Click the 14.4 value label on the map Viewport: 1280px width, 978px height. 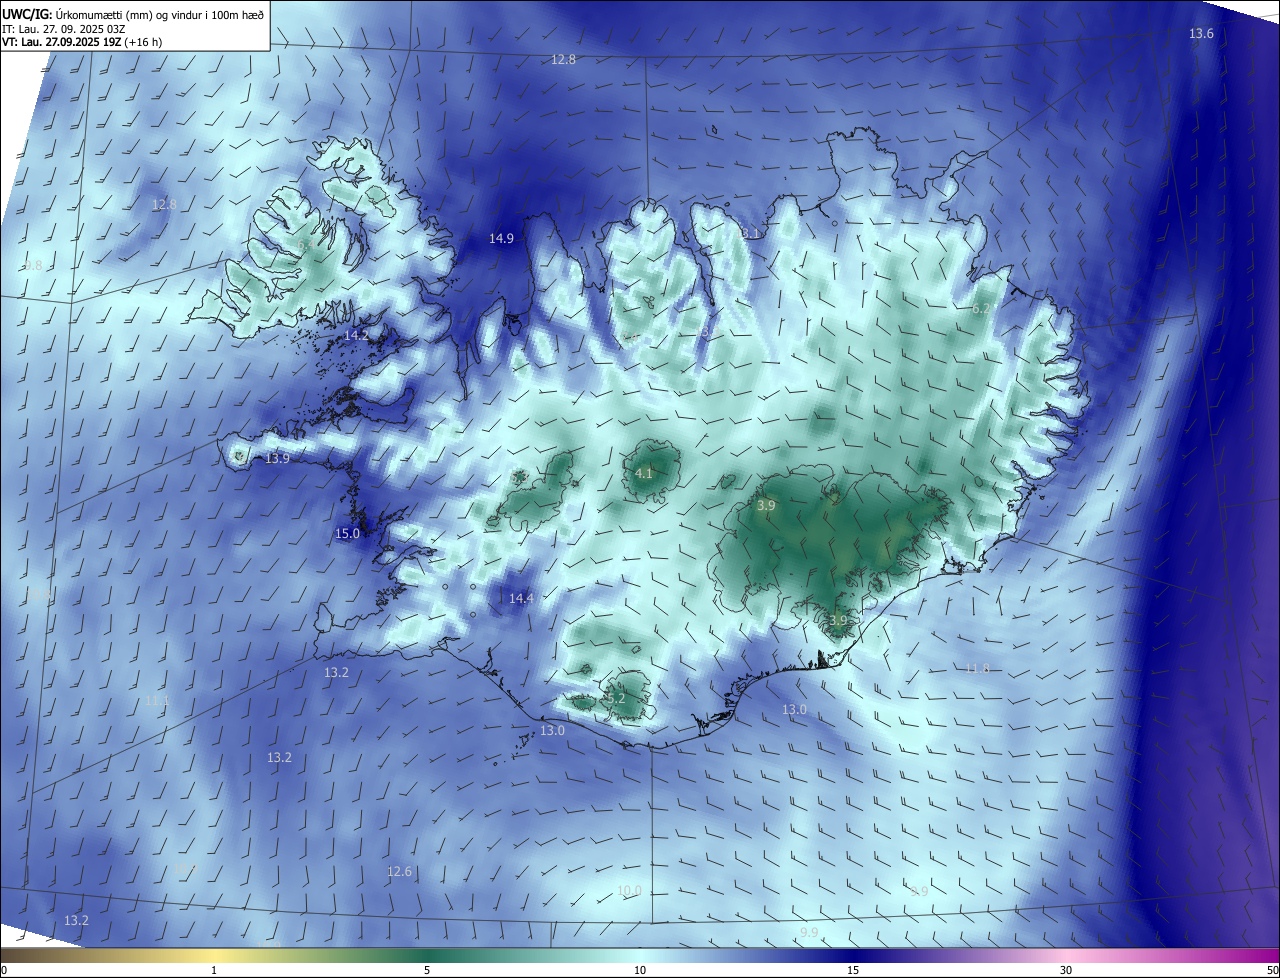coord(521,598)
